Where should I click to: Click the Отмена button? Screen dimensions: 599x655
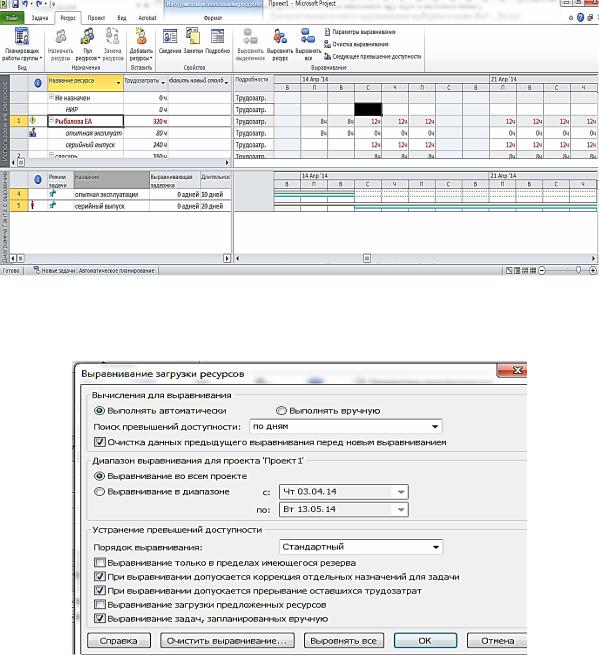click(x=497, y=640)
